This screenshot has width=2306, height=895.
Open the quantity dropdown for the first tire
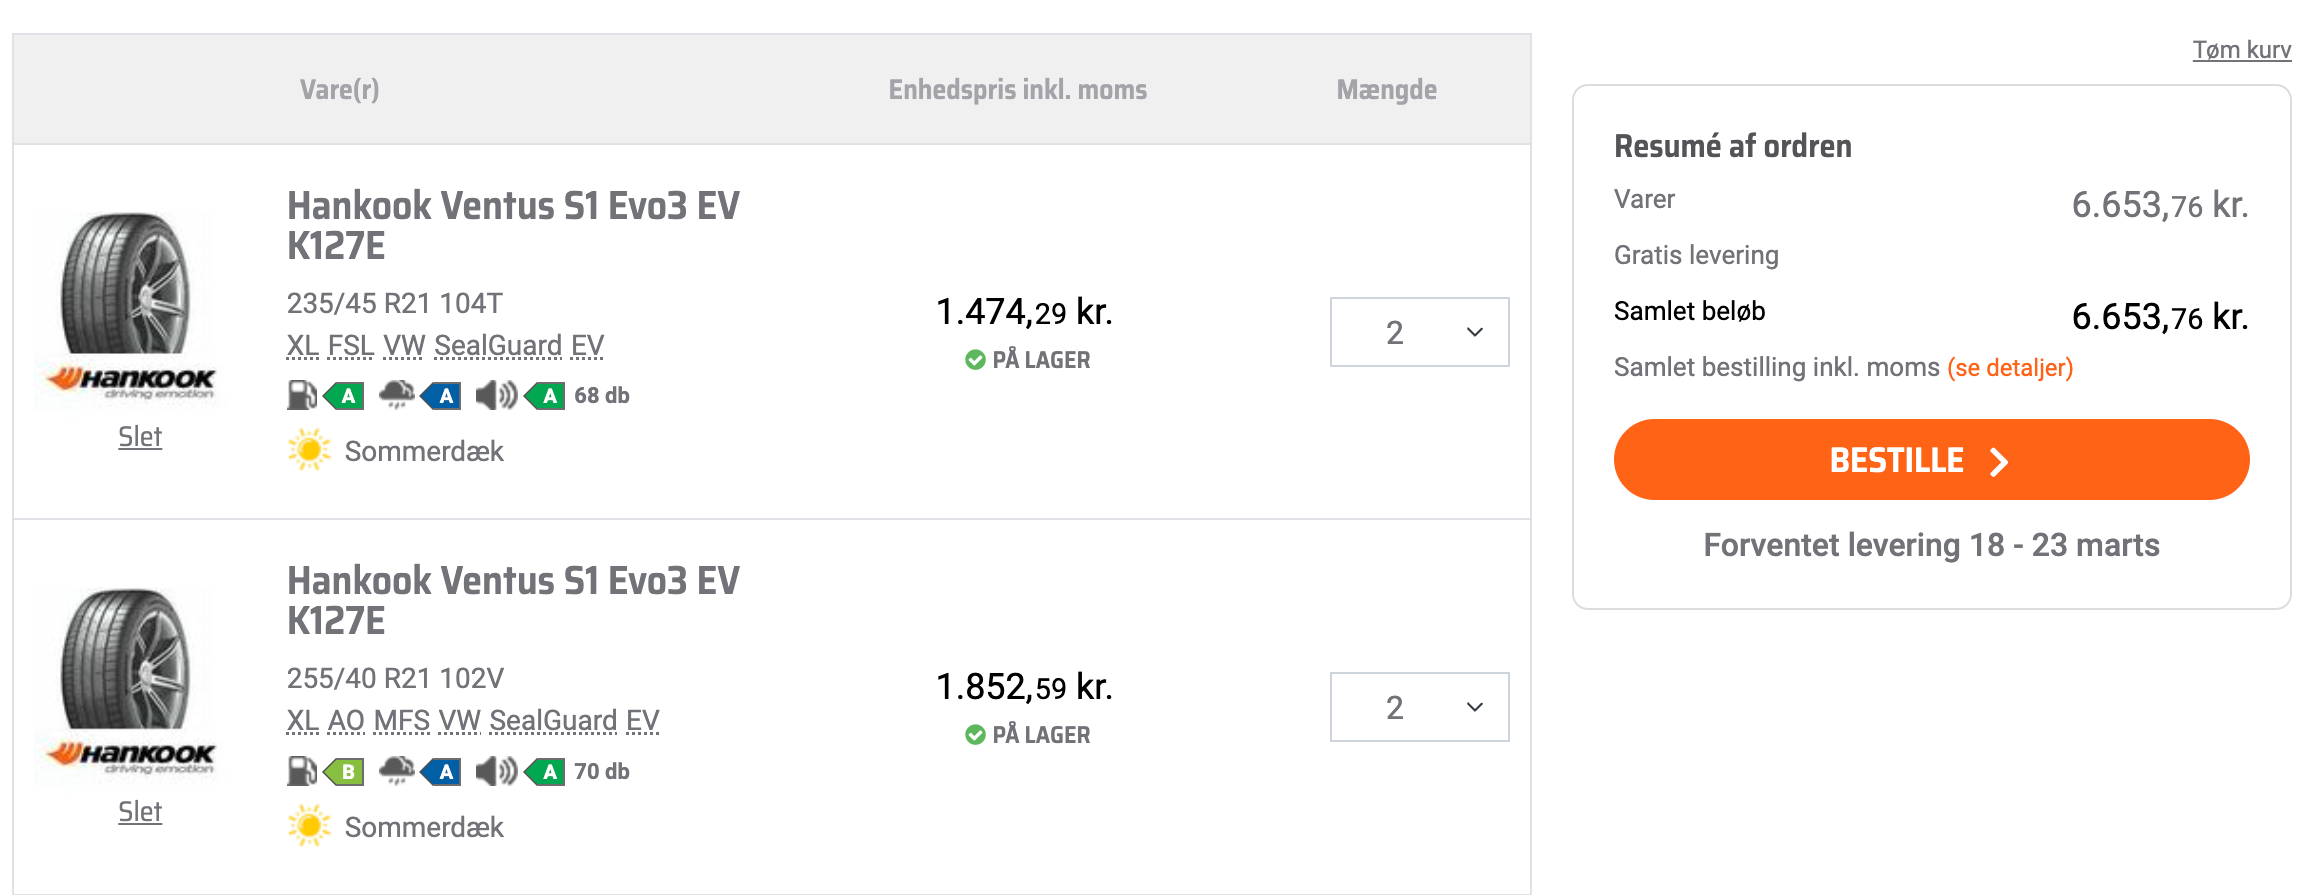coord(1418,332)
